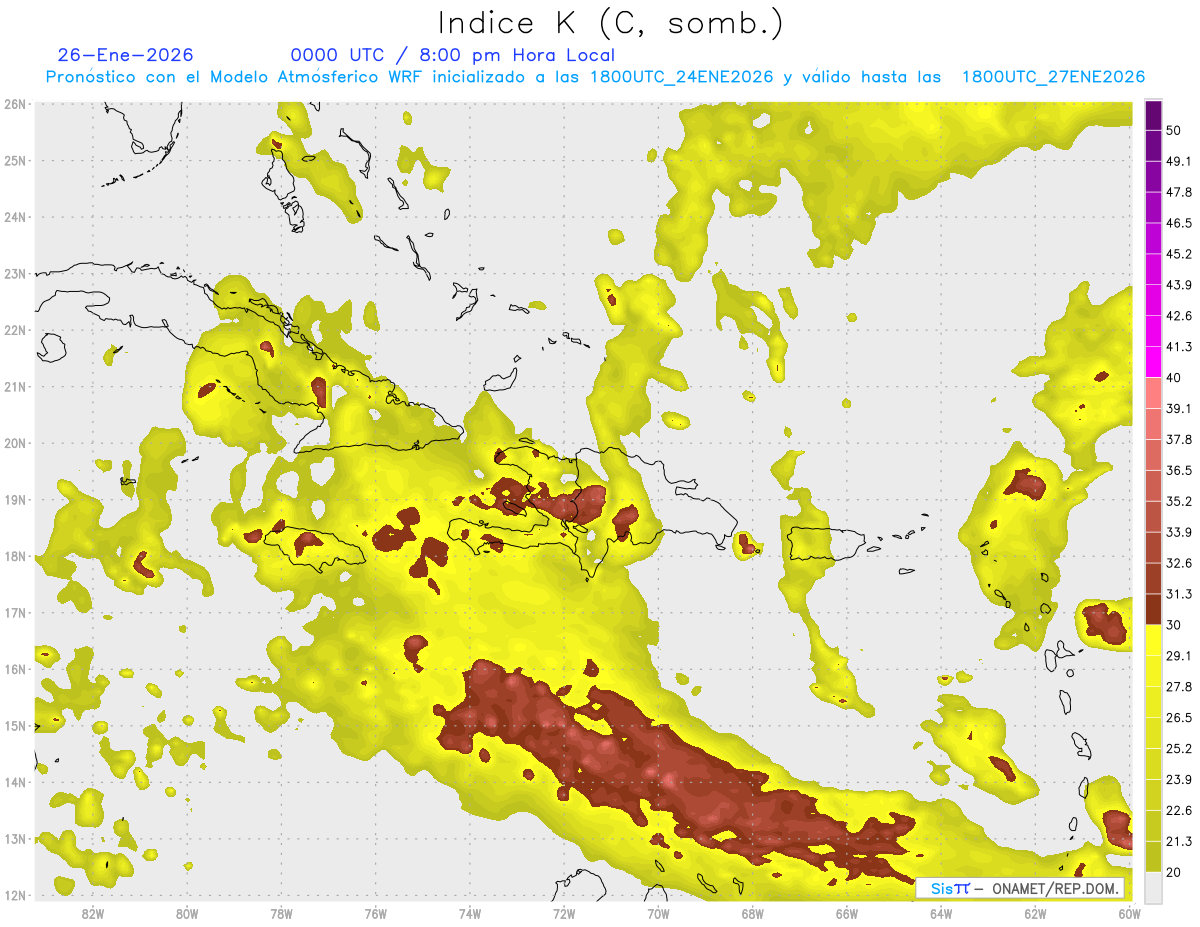Click the colorbar value "32.6"
Viewport: 1200px width, 927px height.
pos(1178,563)
